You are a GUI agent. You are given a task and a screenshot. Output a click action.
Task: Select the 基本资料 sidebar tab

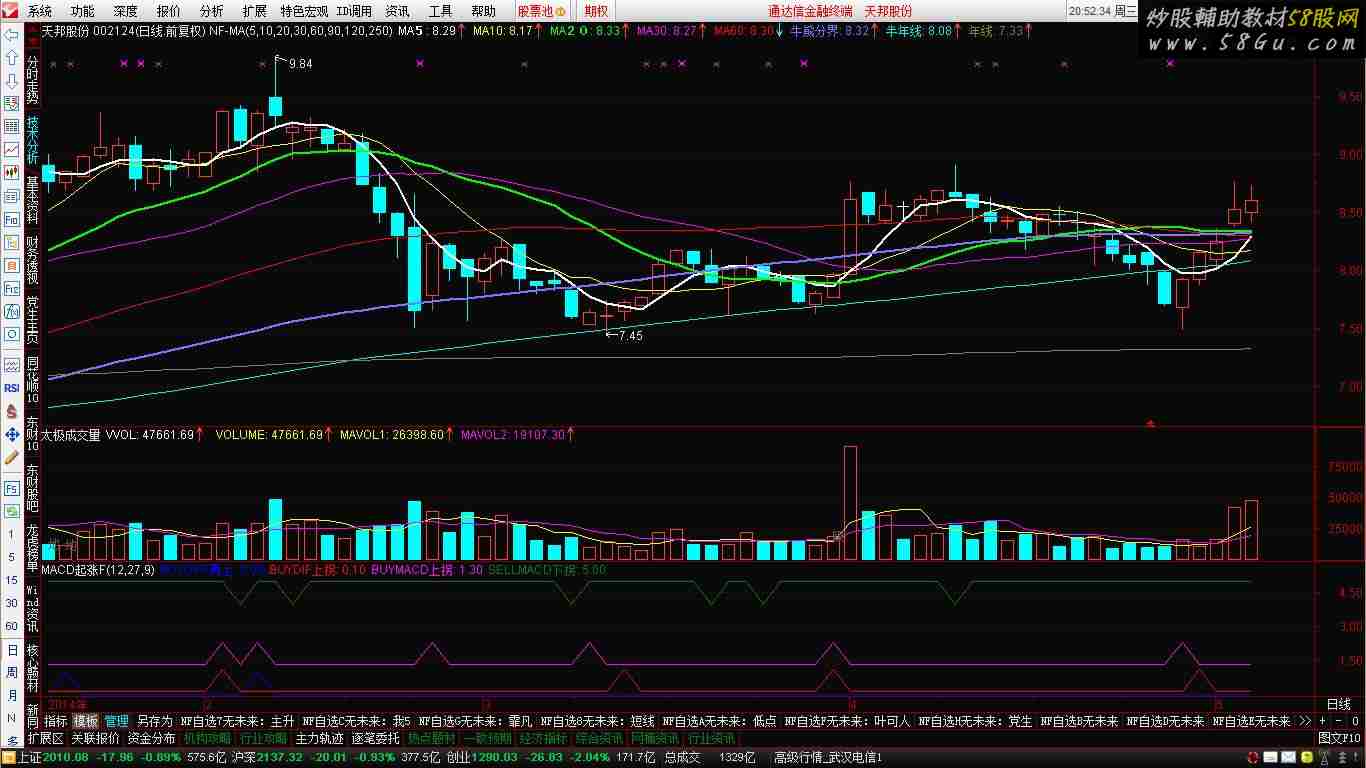[x=33, y=200]
